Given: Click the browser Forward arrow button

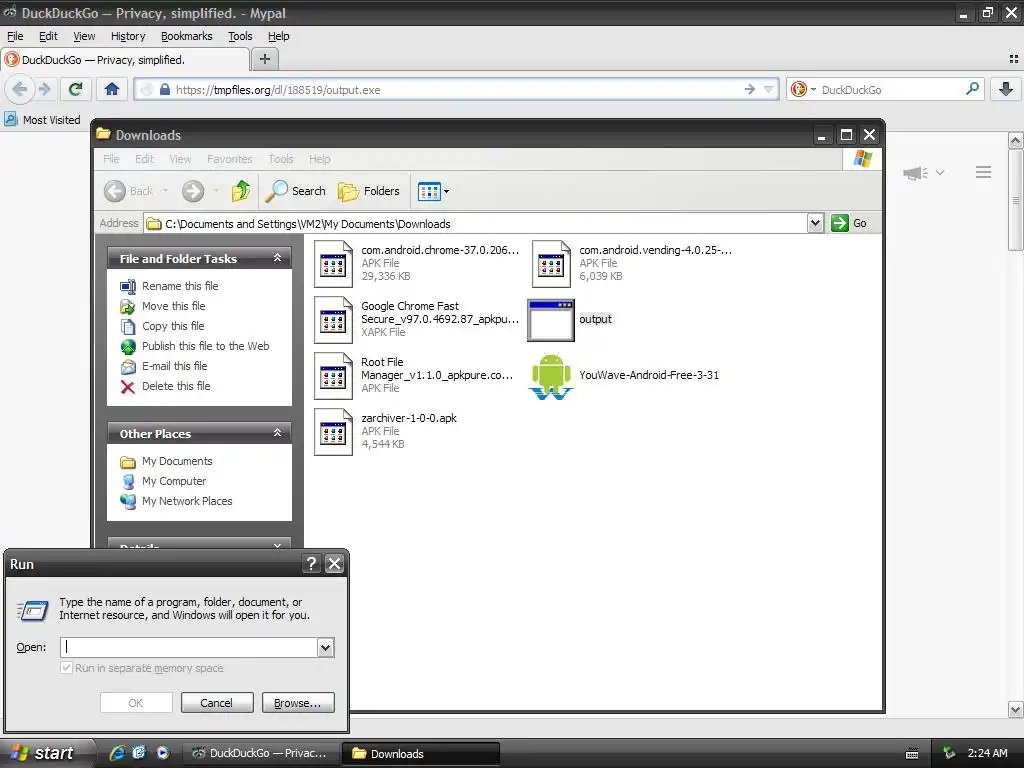Looking at the screenshot, I should pos(44,89).
